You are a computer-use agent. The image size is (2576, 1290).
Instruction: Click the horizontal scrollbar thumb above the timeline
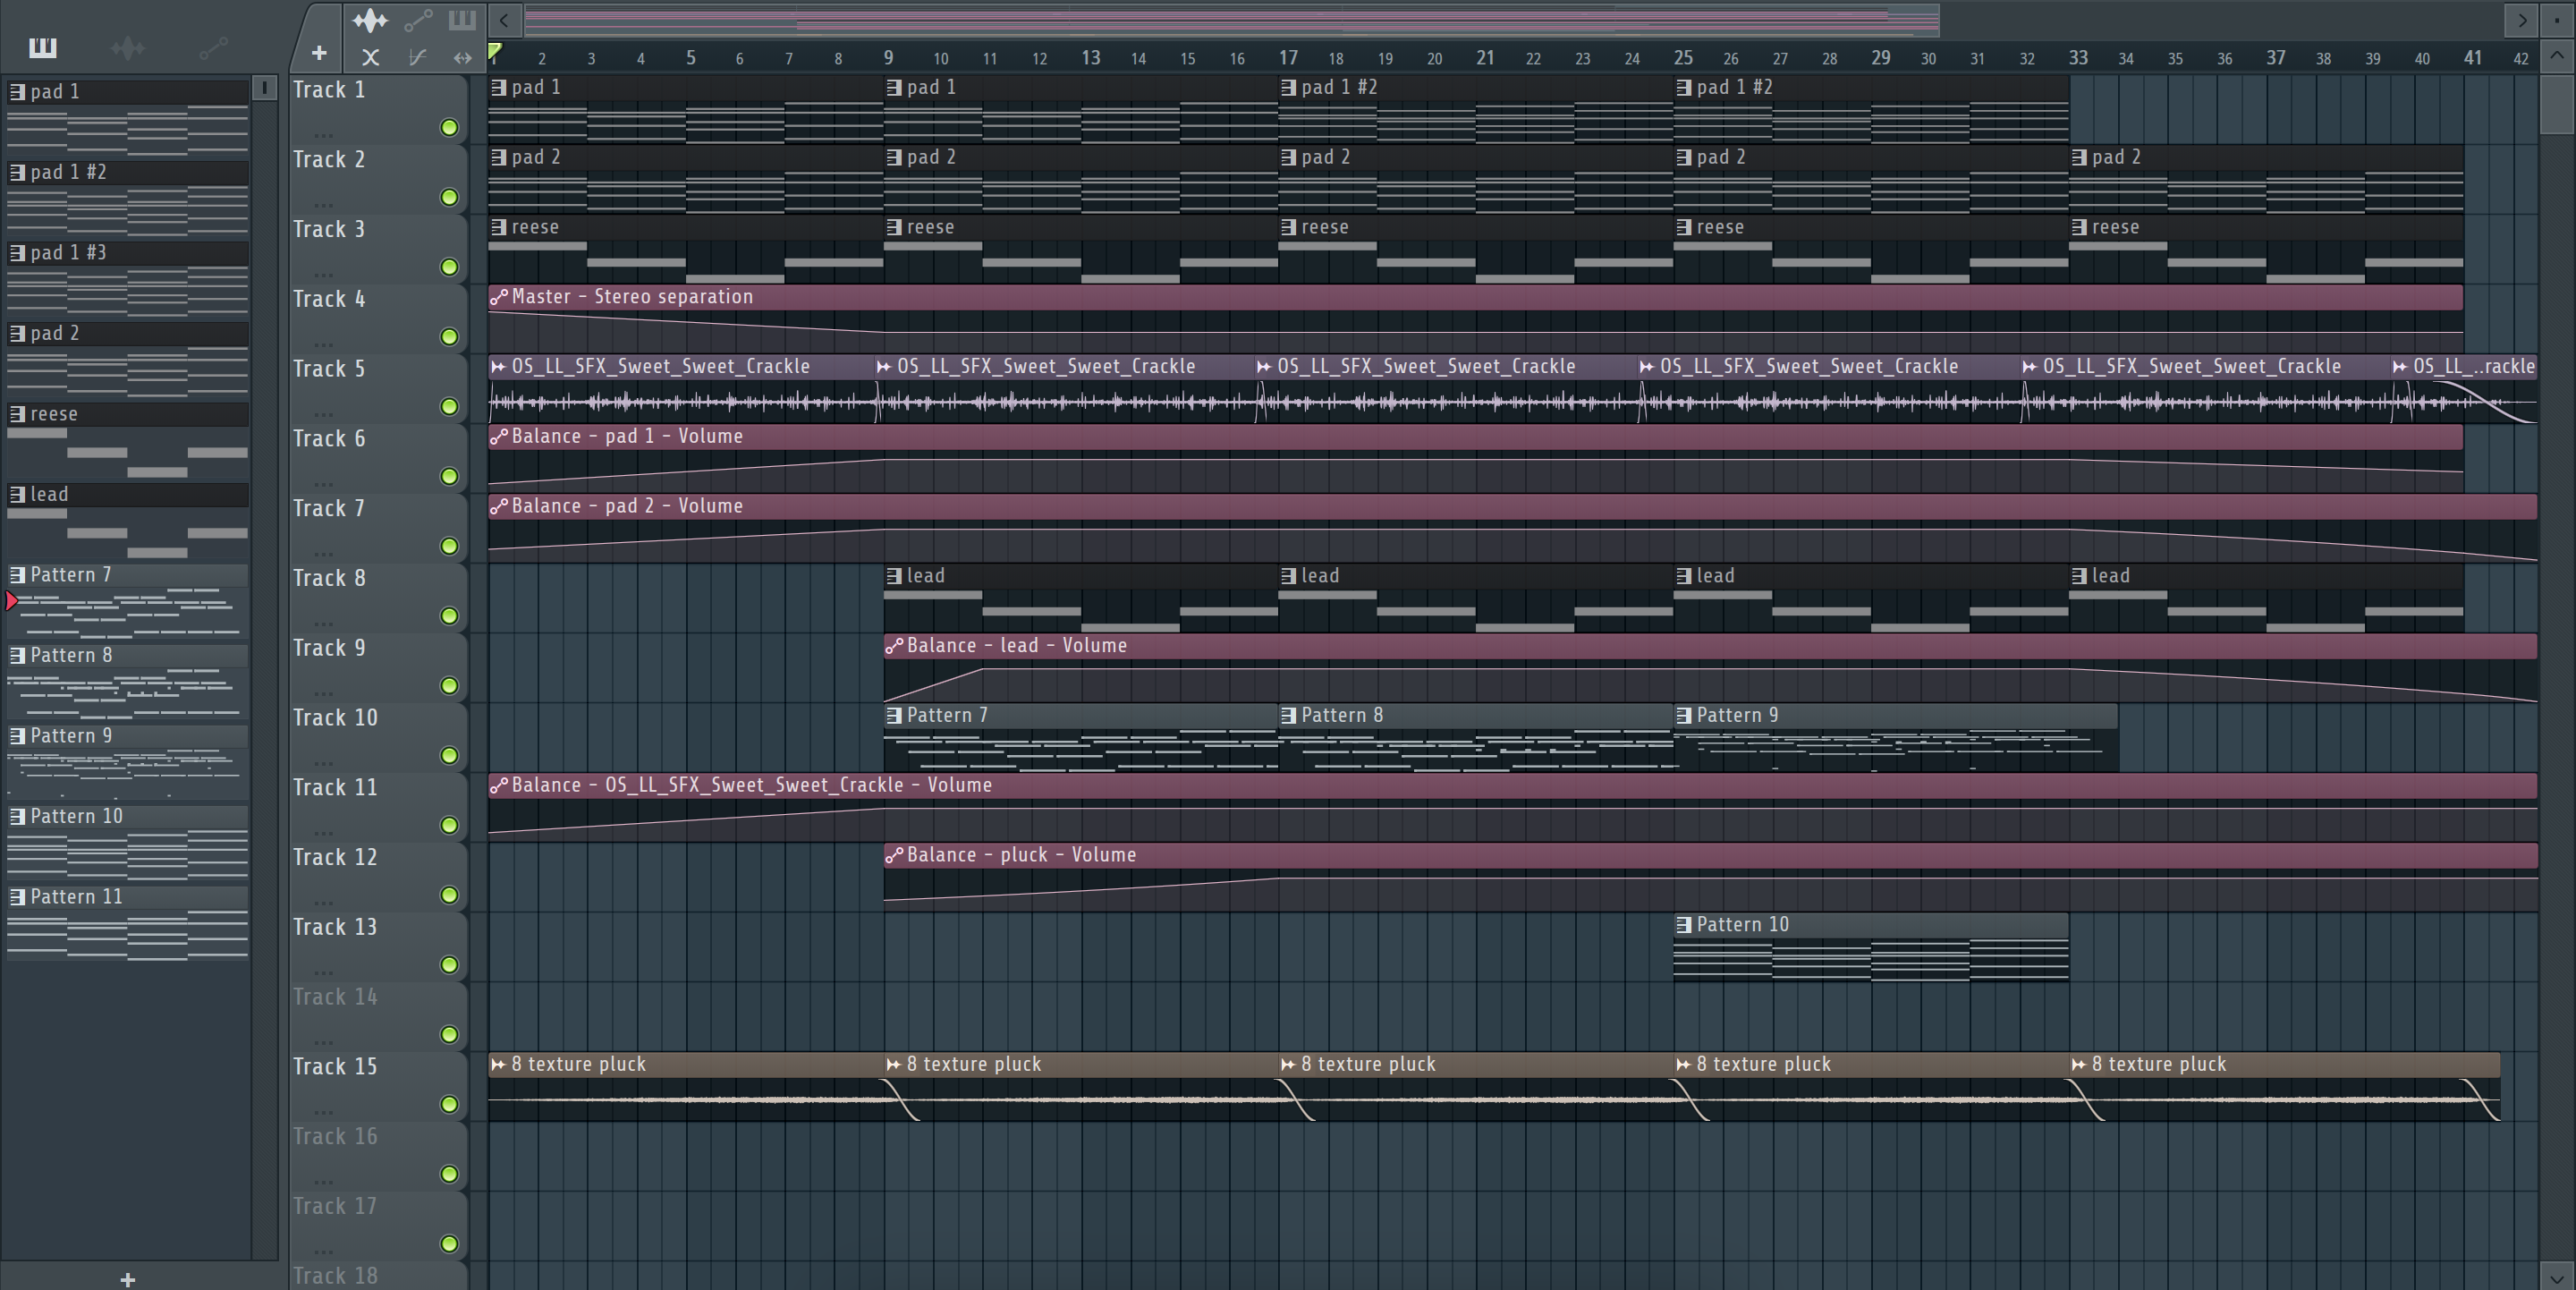coord(1231,19)
